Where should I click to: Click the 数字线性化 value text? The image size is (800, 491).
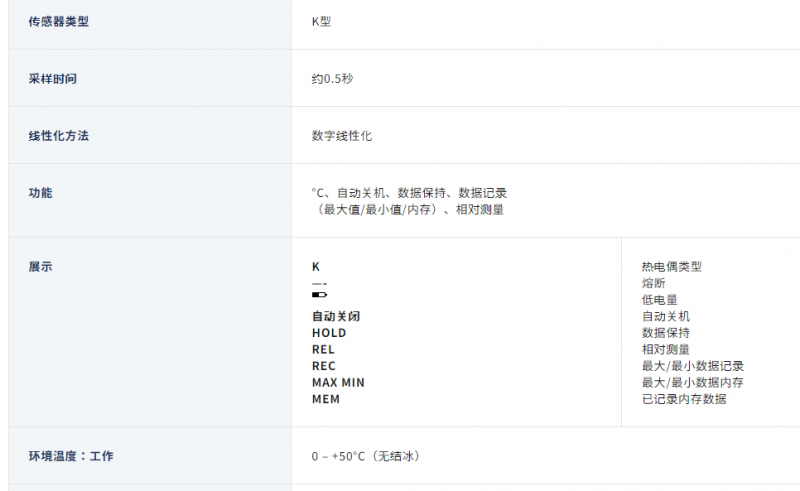342,136
